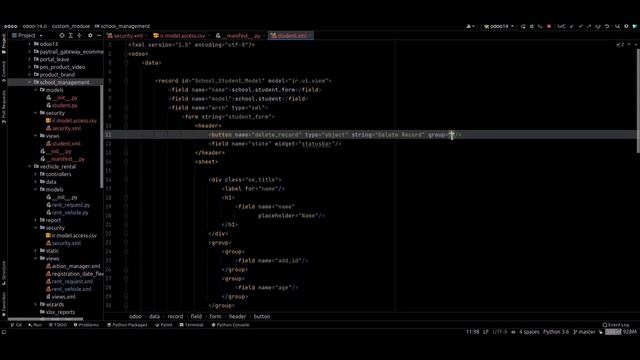Viewport: 640px width, 360px height.
Task: Click the master git branch in status bar
Action: coord(584,332)
